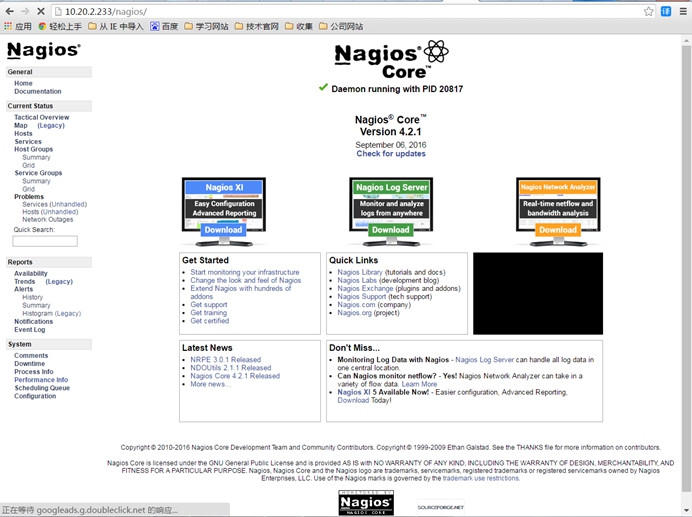This screenshot has height=517, width=692.
Task: Open Network Outages
Action: 48,219
